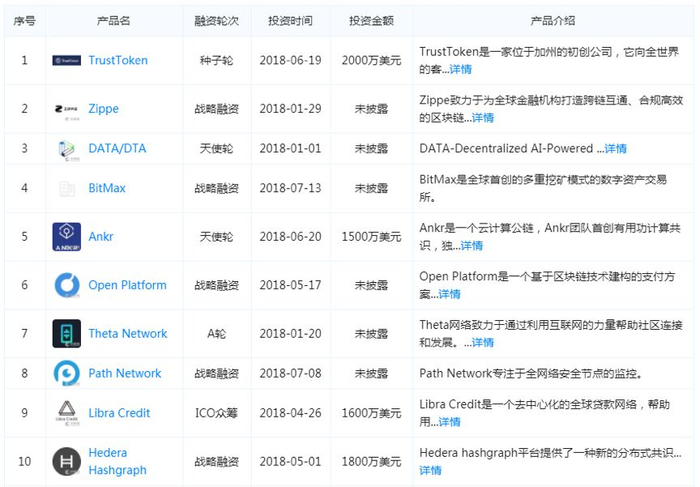Viewport: 700px width, 487px height.
Task: Open the BitMax product link
Action: click(107, 188)
